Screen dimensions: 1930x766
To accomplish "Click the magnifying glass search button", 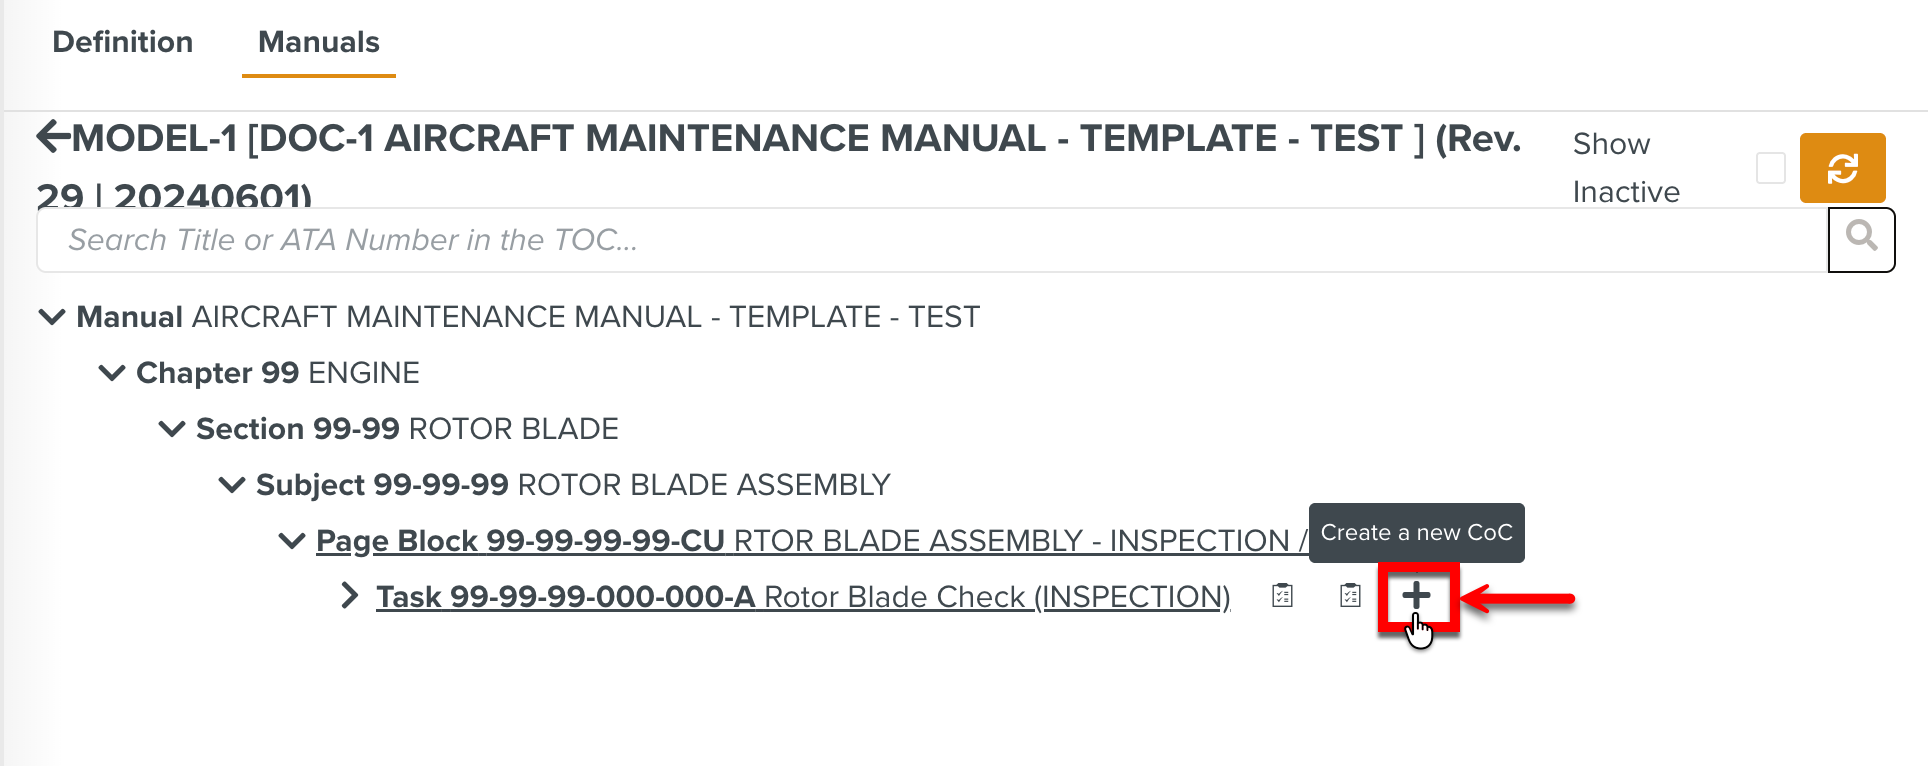I will point(1861,239).
